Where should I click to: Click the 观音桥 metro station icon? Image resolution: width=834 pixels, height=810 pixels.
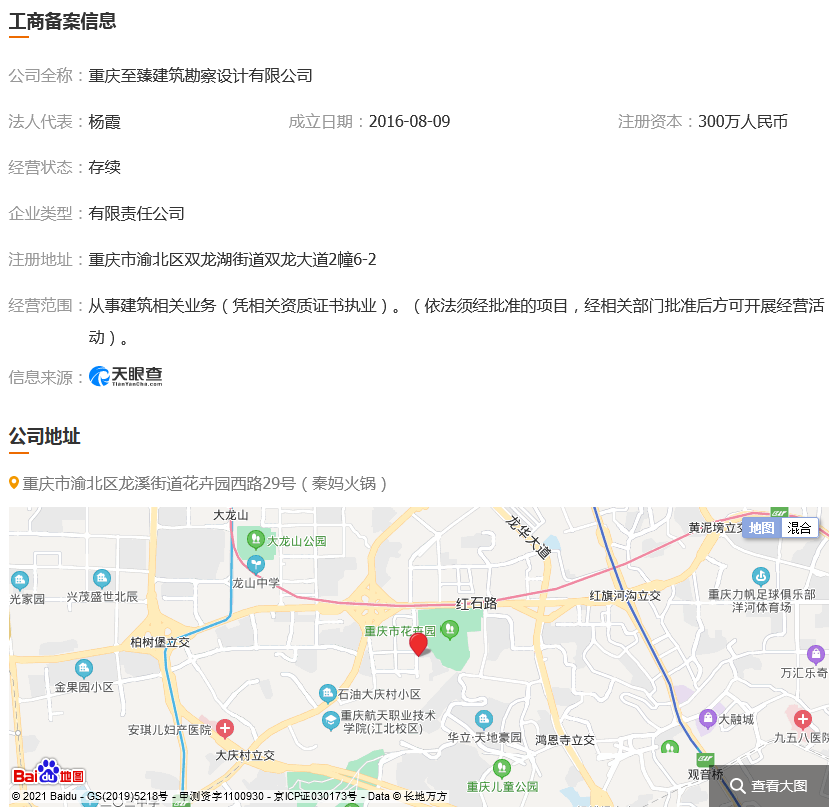pyautogui.click(x=705, y=759)
